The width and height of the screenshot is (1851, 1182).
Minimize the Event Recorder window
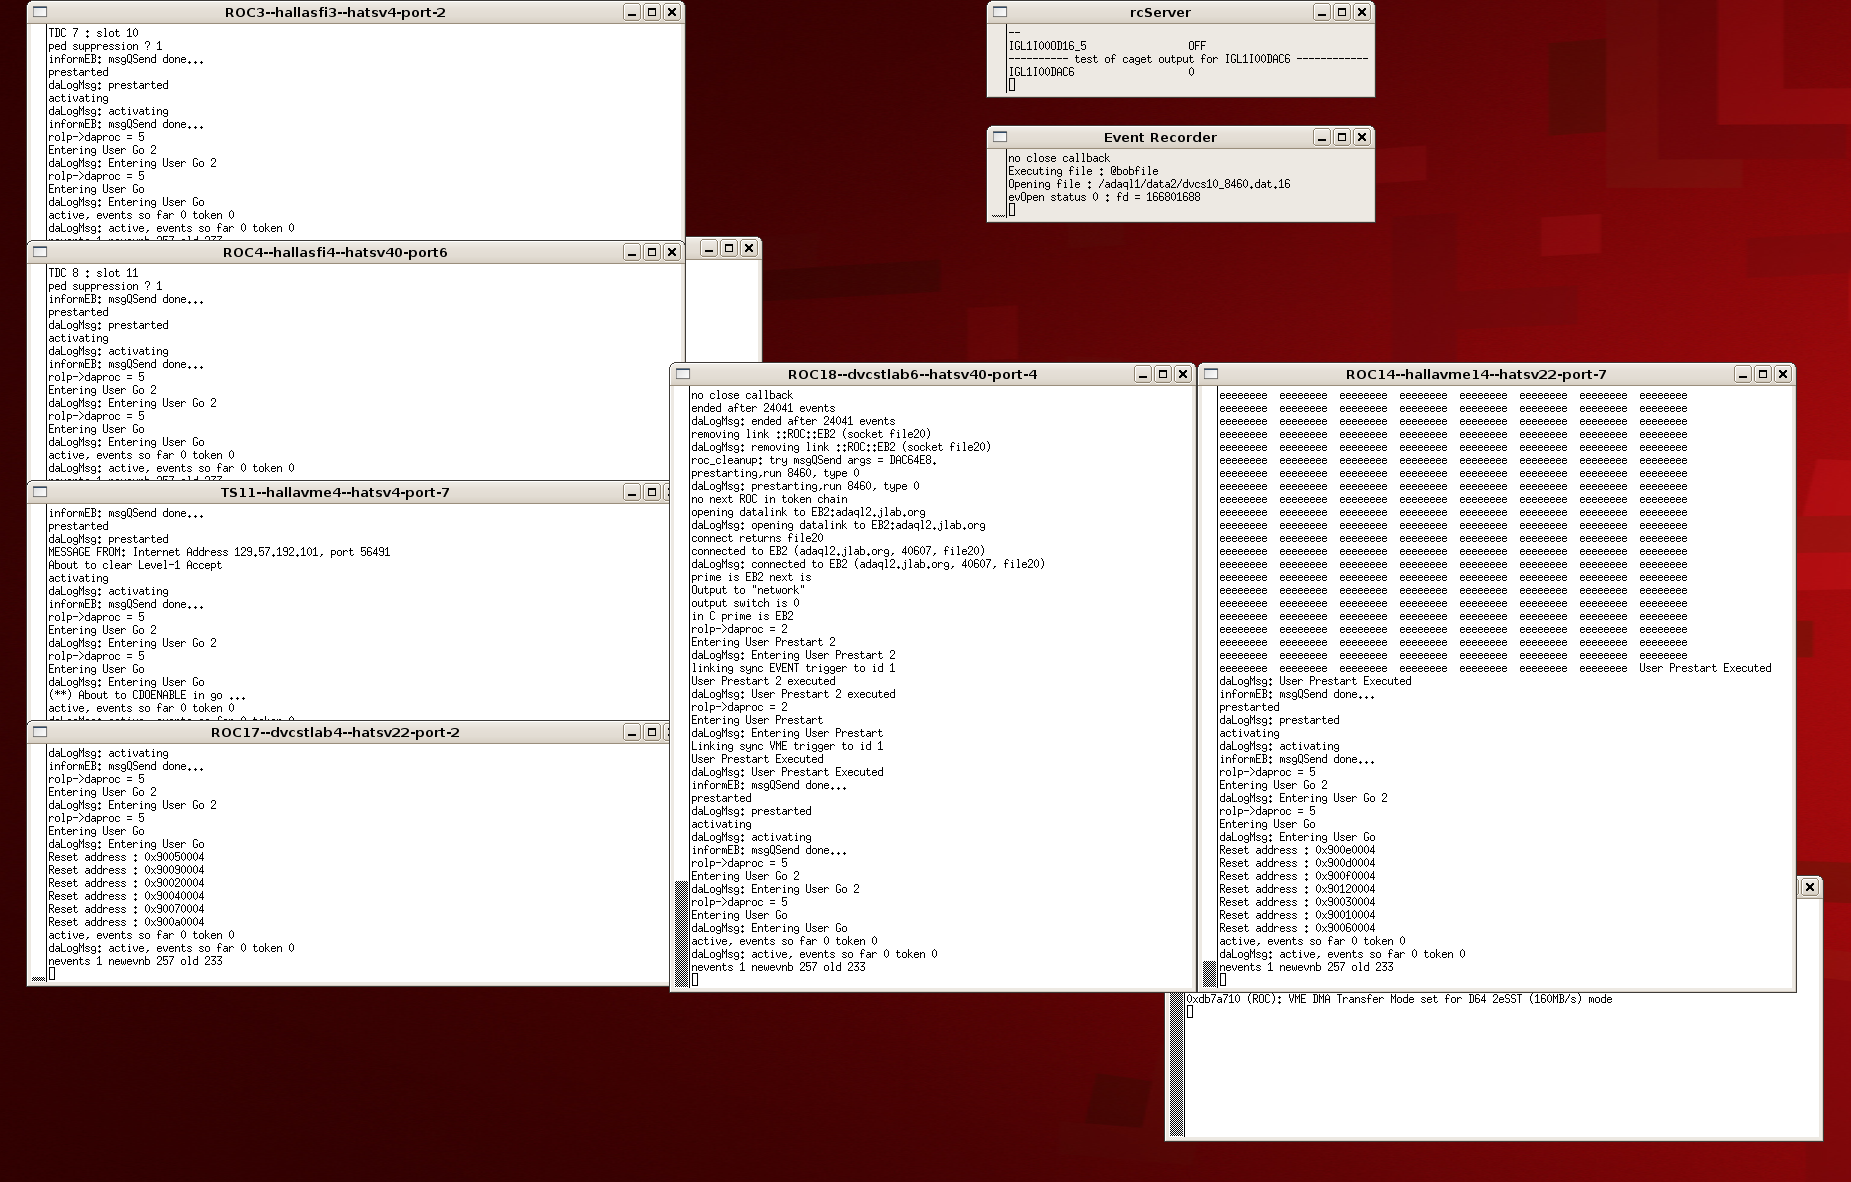pos(1322,137)
